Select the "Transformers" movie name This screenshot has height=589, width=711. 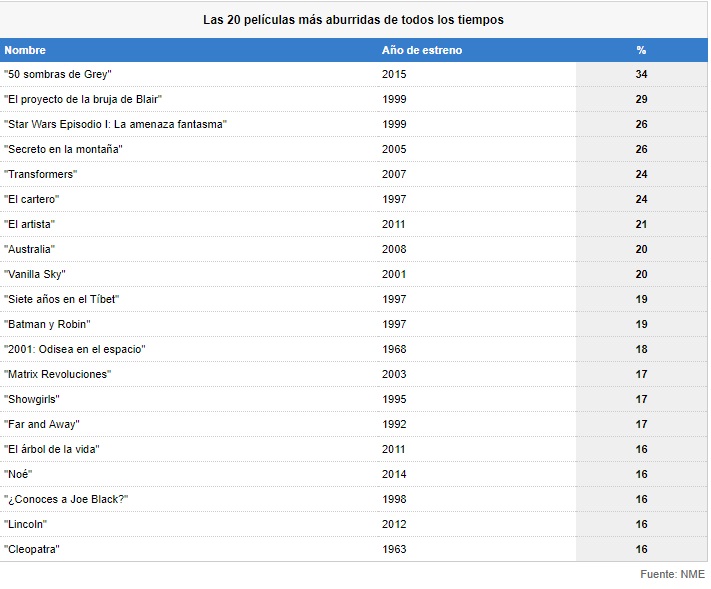(40, 174)
